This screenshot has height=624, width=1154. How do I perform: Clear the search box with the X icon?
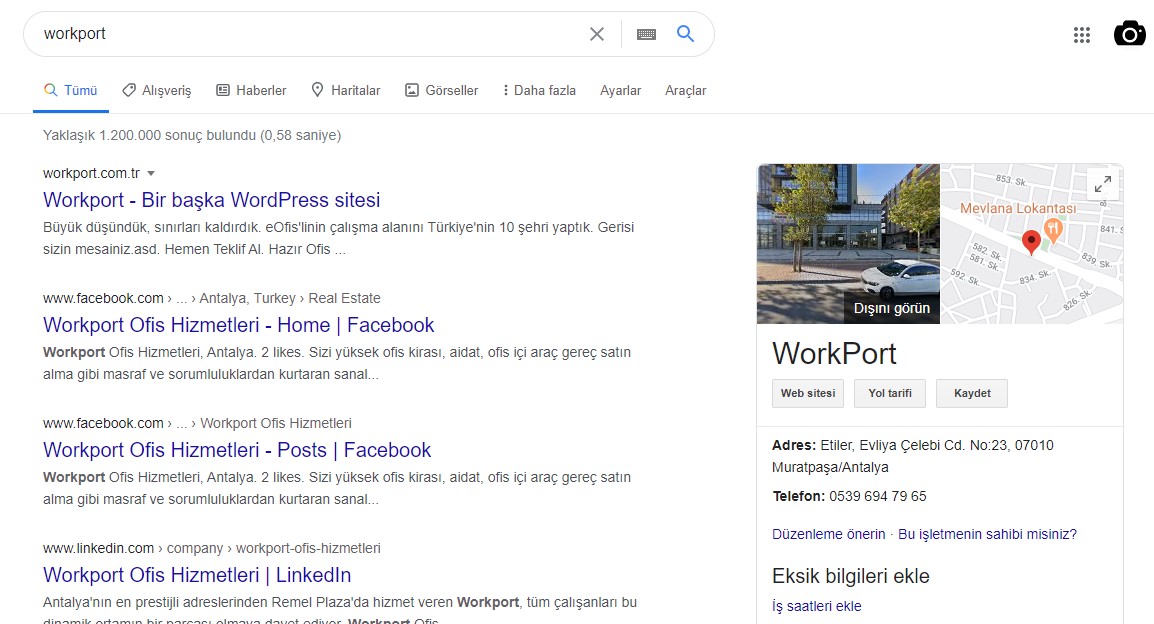pos(597,34)
